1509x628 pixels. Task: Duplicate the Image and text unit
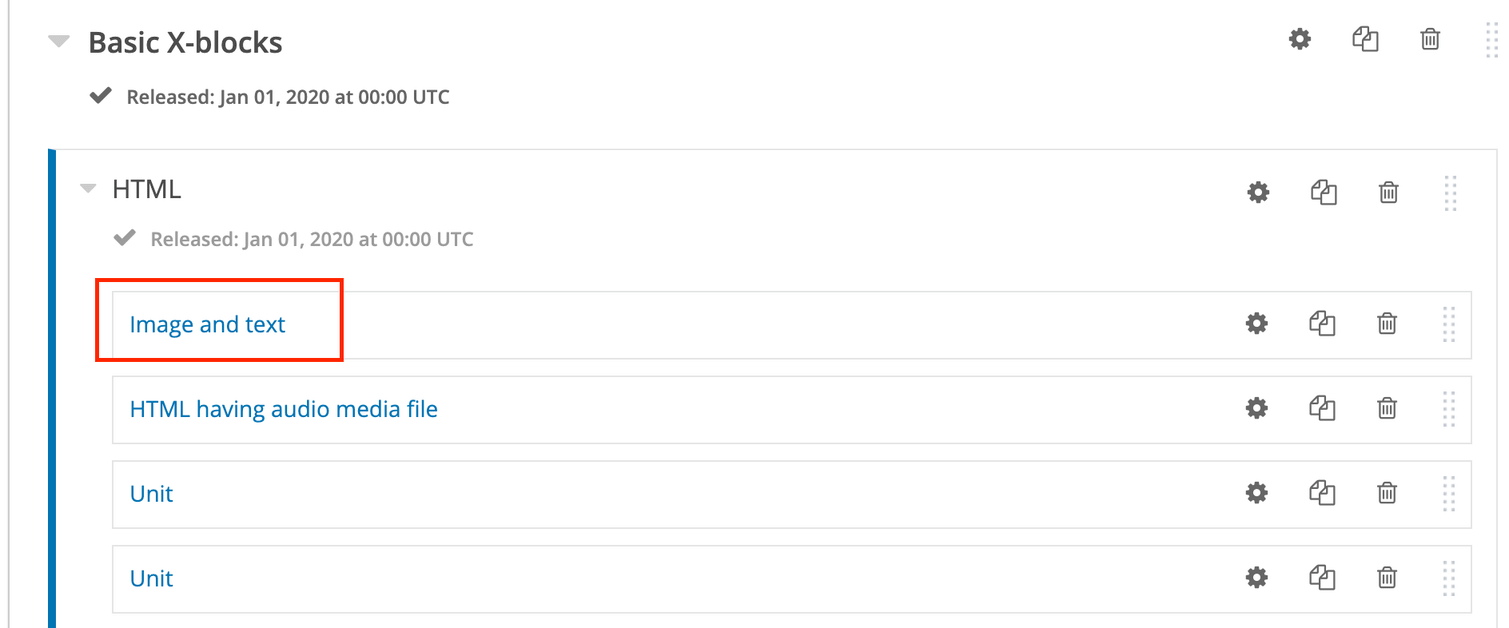coord(1322,323)
